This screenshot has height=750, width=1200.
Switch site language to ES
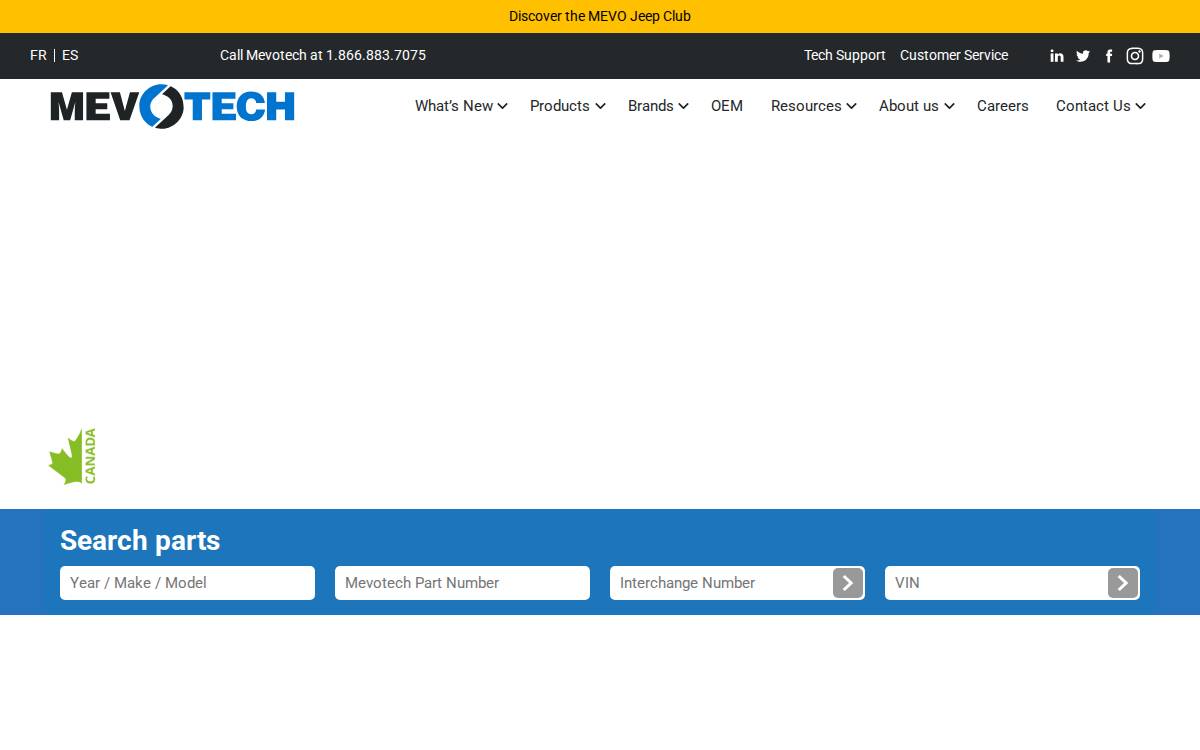click(x=70, y=55)
